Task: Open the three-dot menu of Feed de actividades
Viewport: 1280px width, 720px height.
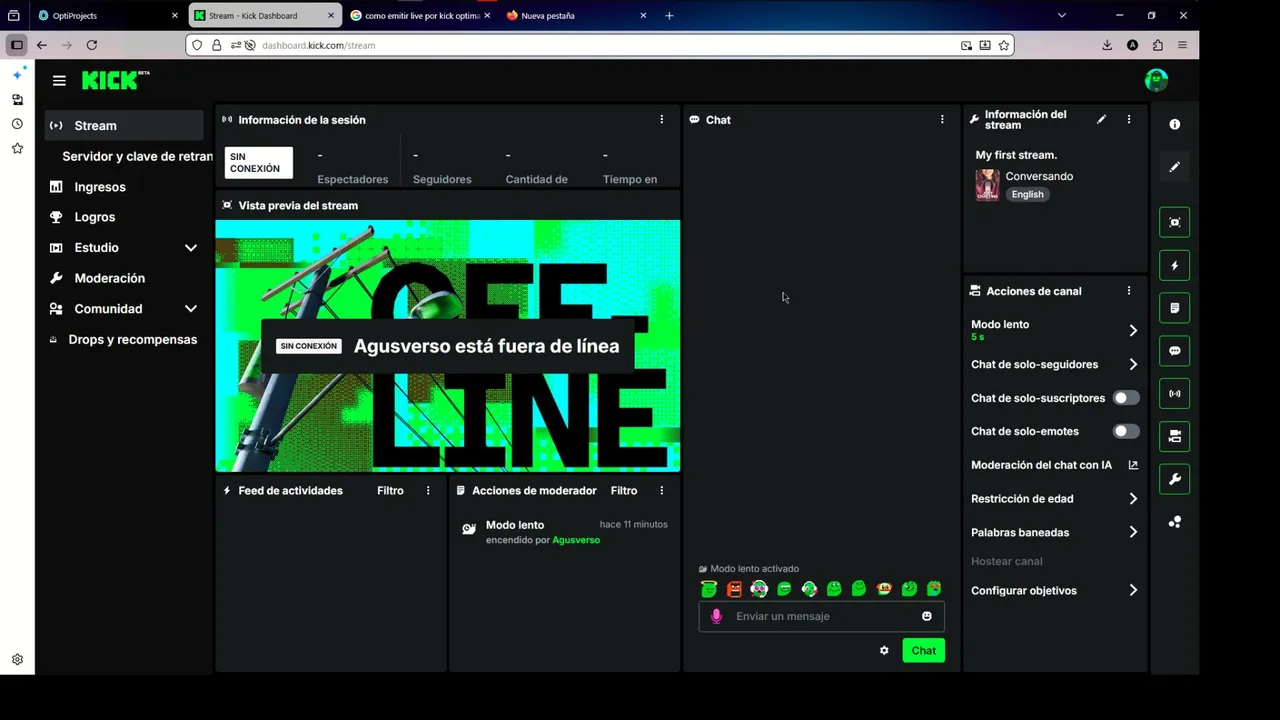Action: point(428,490)
